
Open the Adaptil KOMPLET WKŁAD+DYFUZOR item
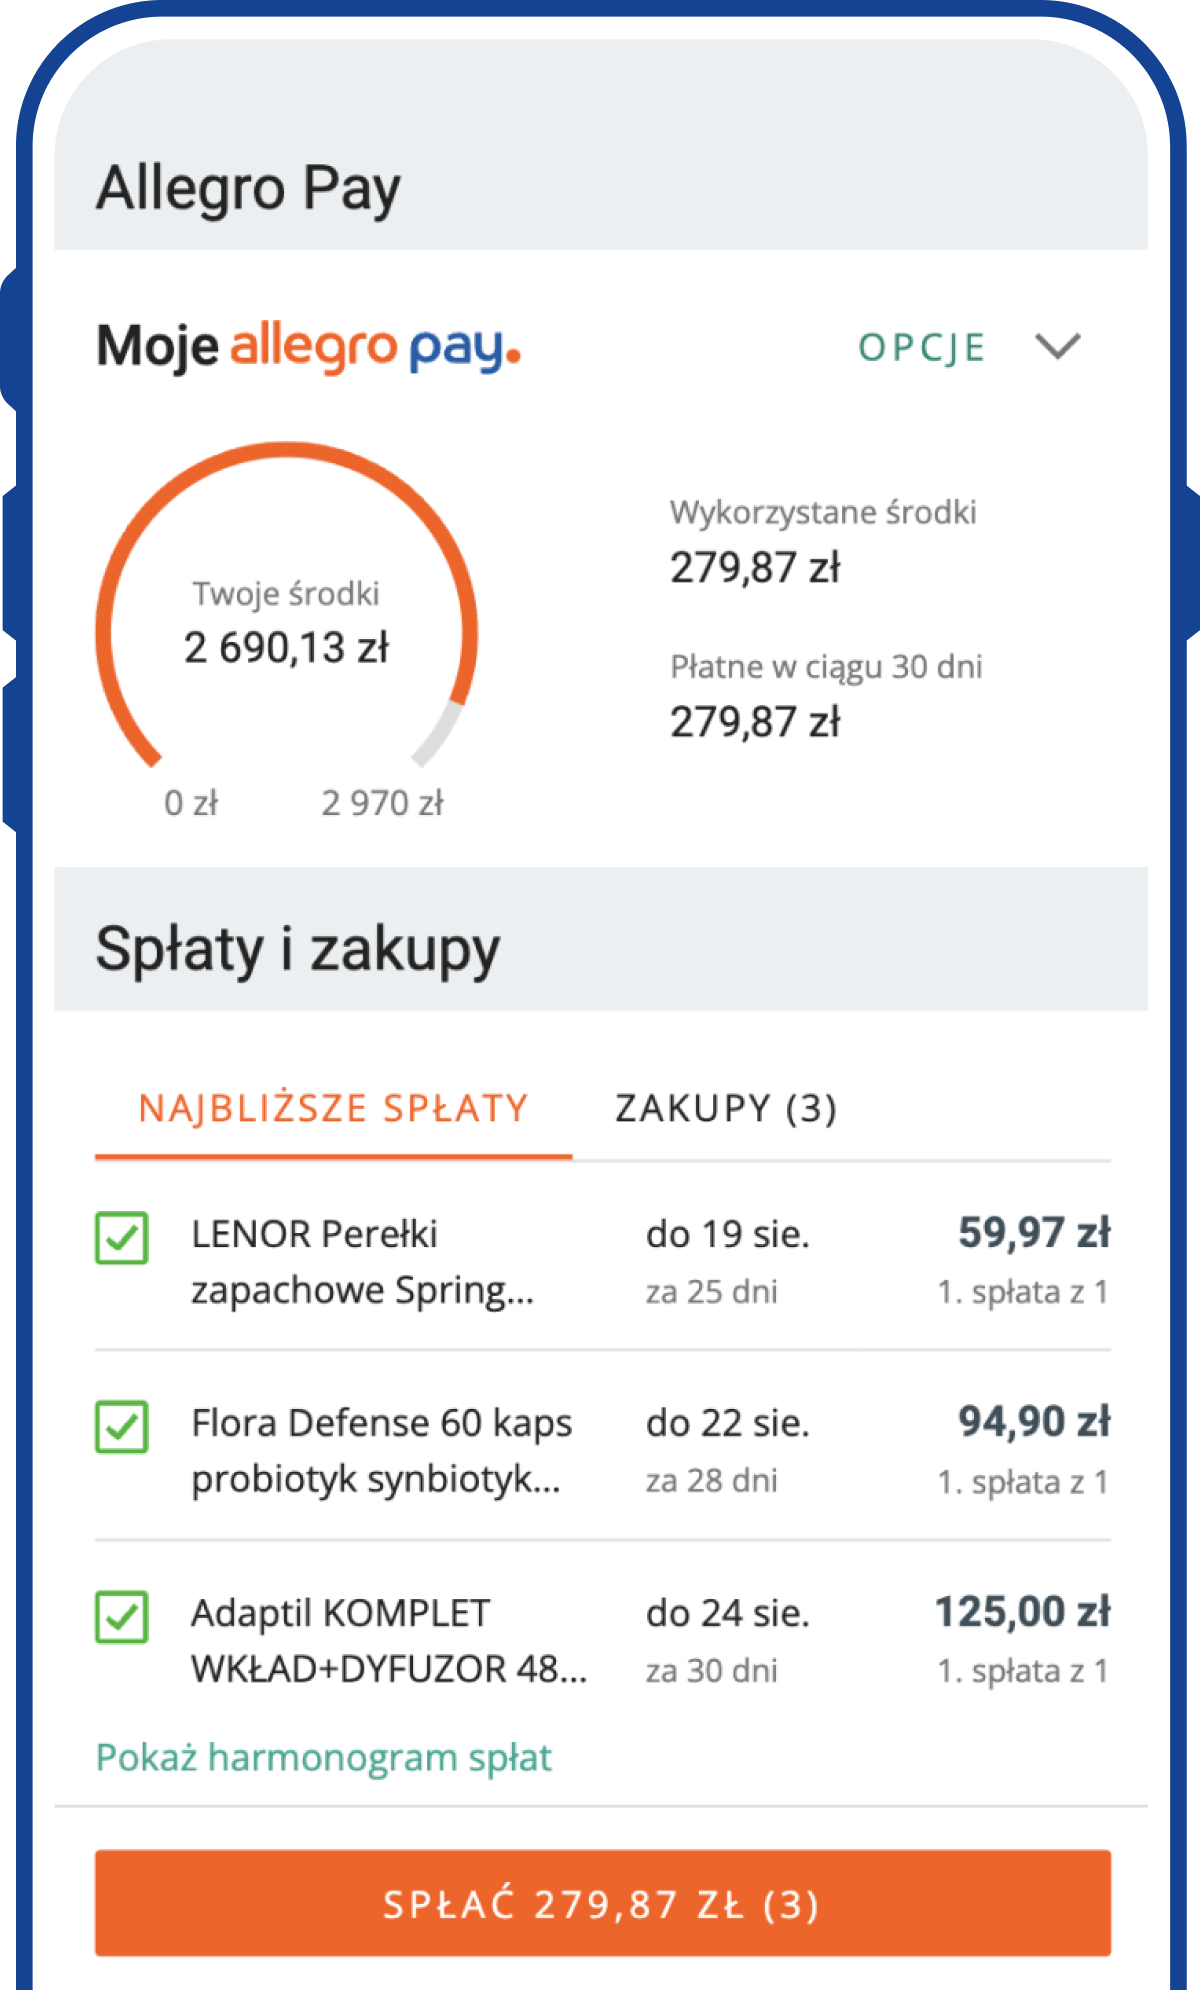pos(388,1641)
